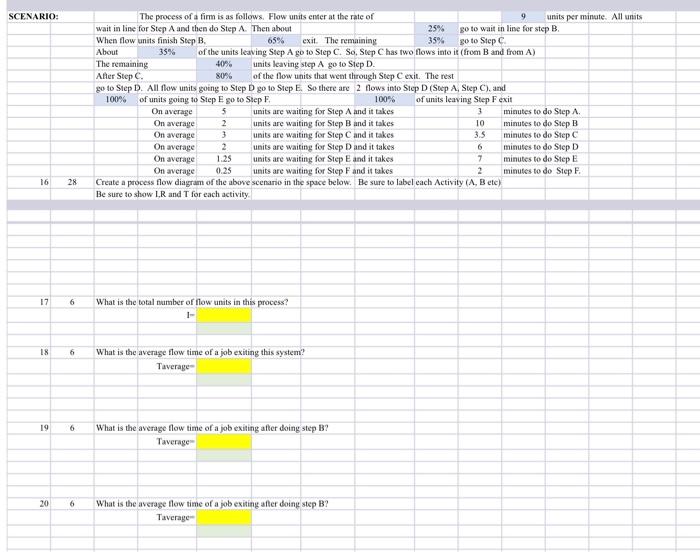700x552 pixels.
Task: Click 'What is the total number of flow units' question
Action: 192,302
